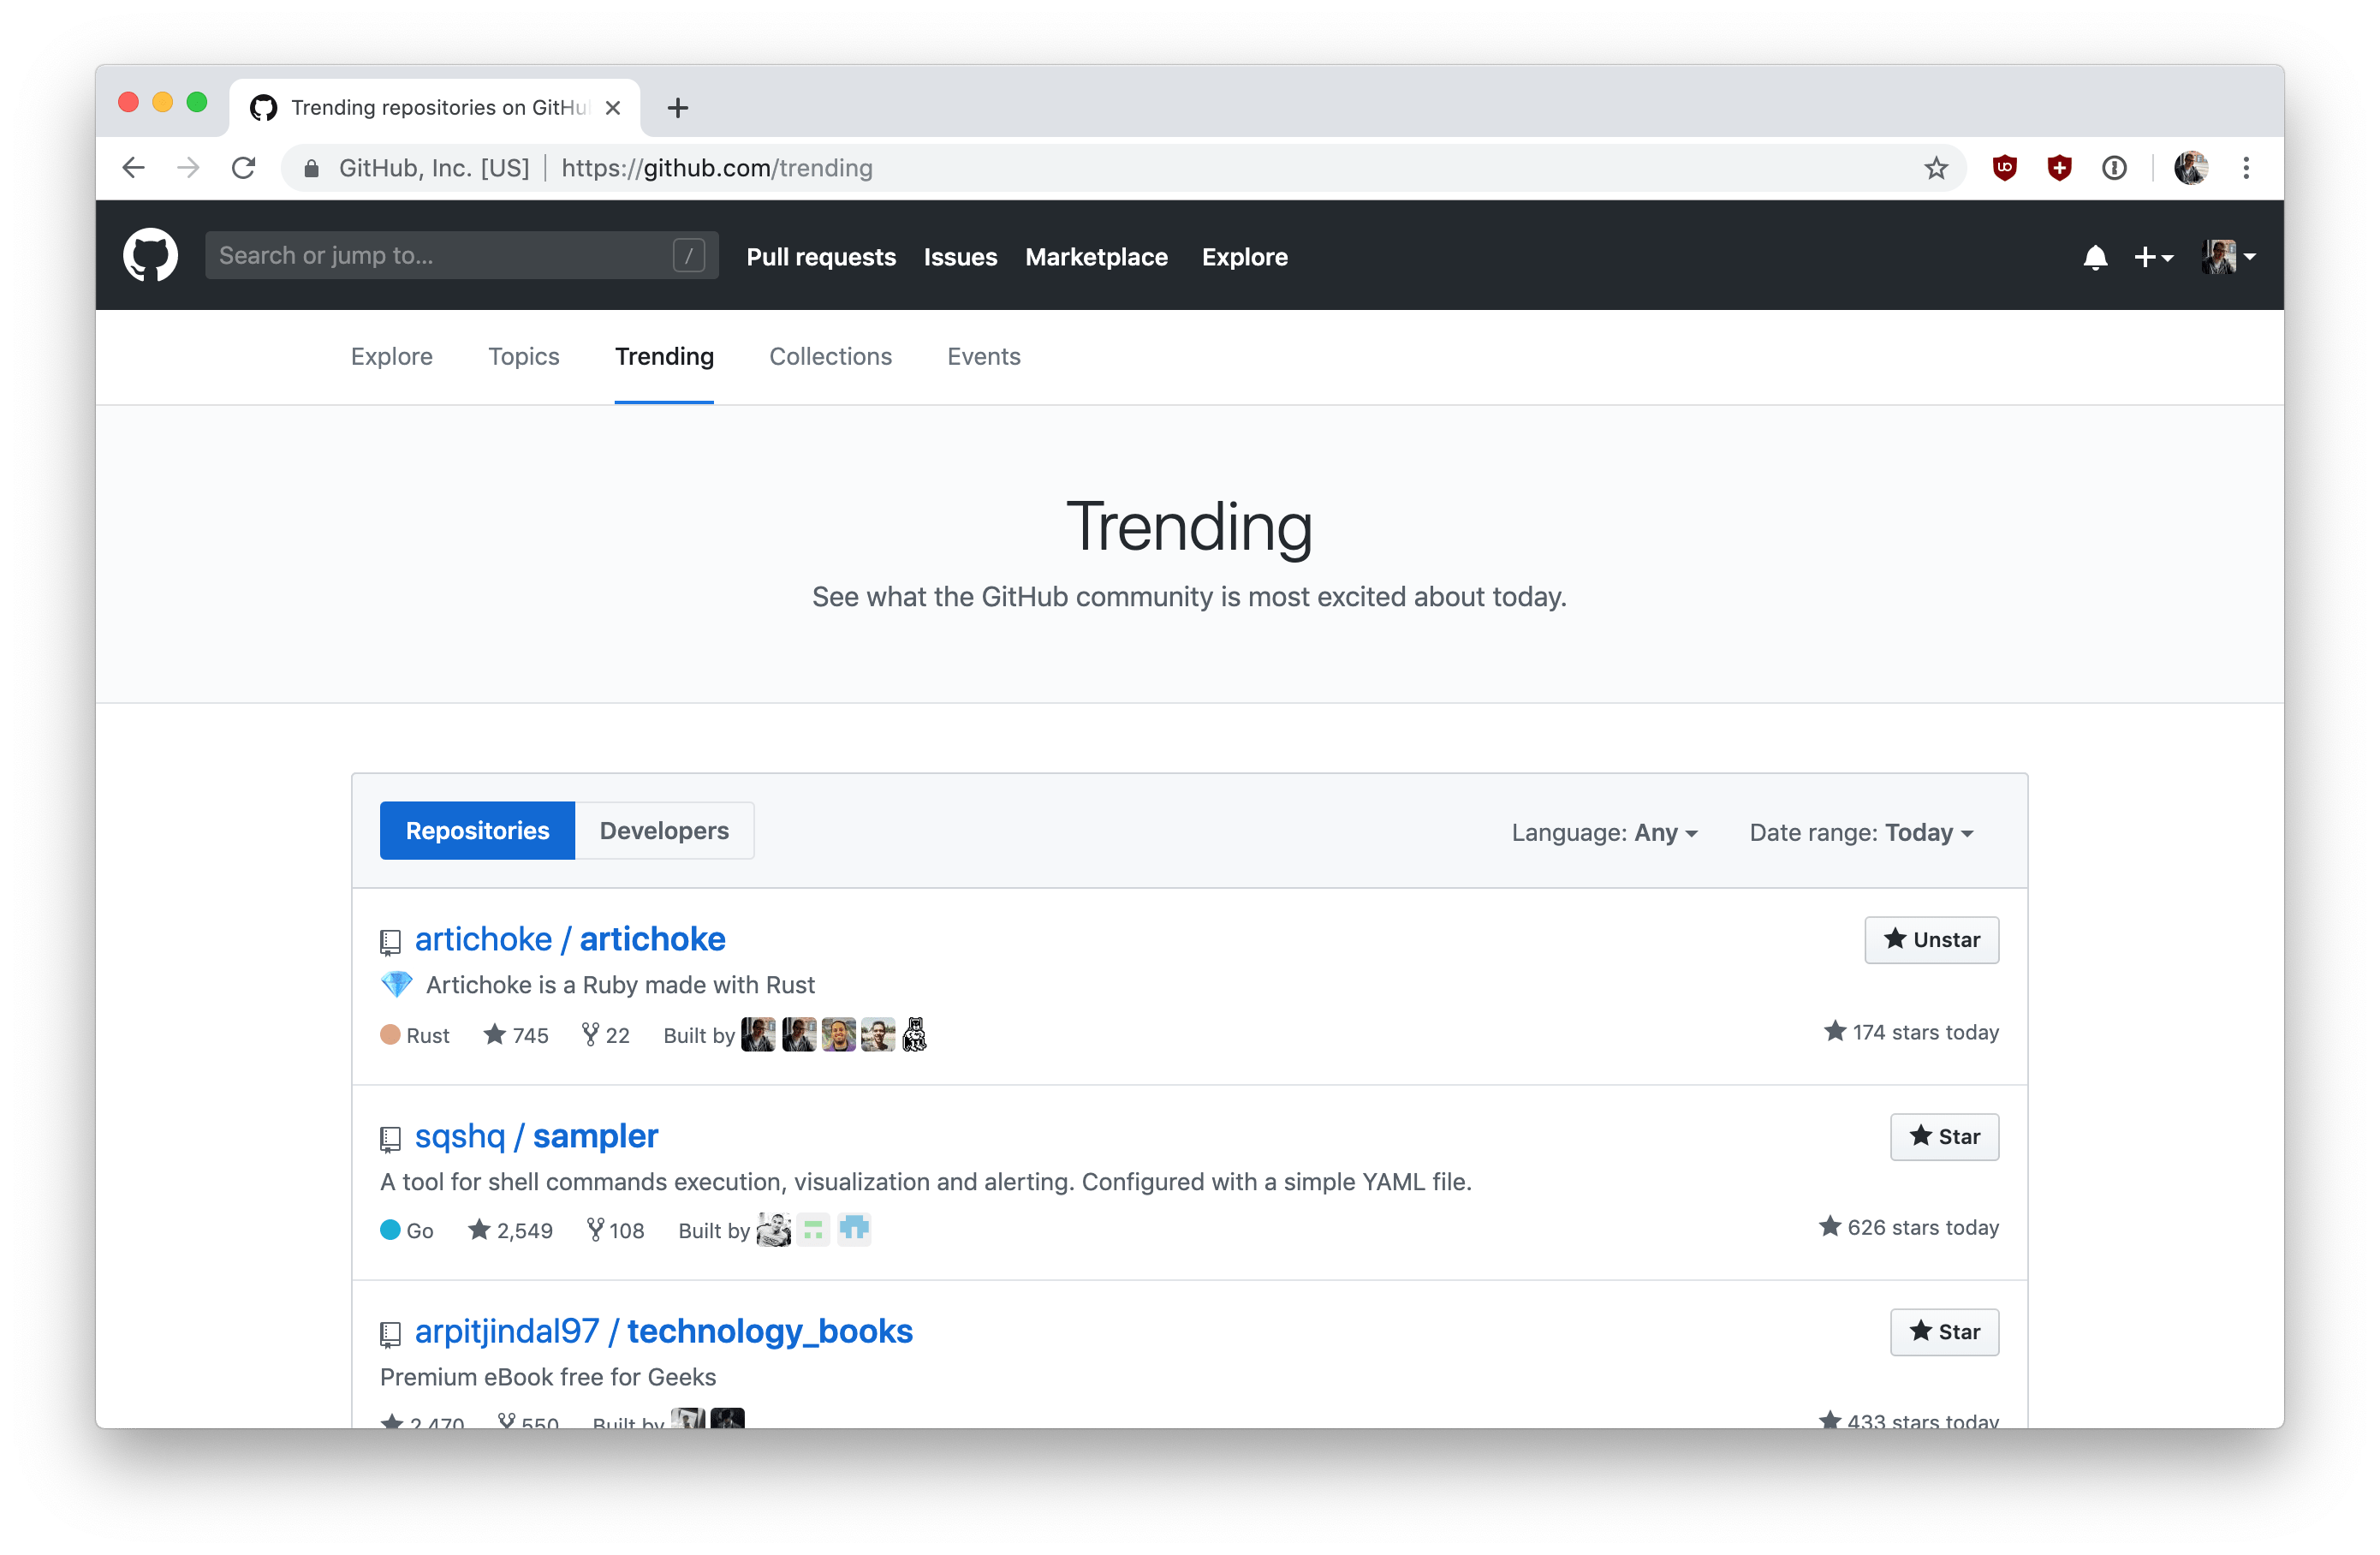Go to Marketplace in the header

click(x=1096, y=257)
